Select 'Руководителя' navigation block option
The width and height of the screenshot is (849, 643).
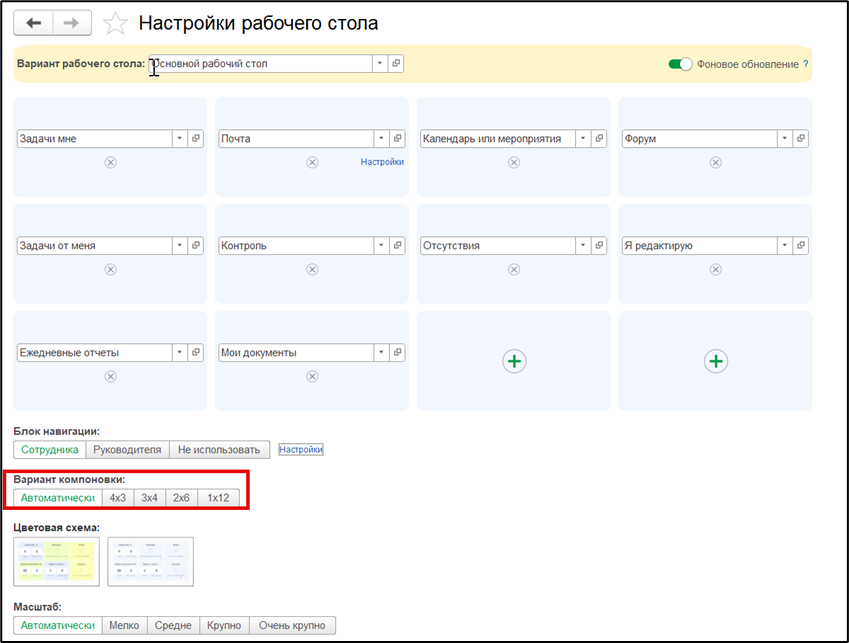[127, 450]
